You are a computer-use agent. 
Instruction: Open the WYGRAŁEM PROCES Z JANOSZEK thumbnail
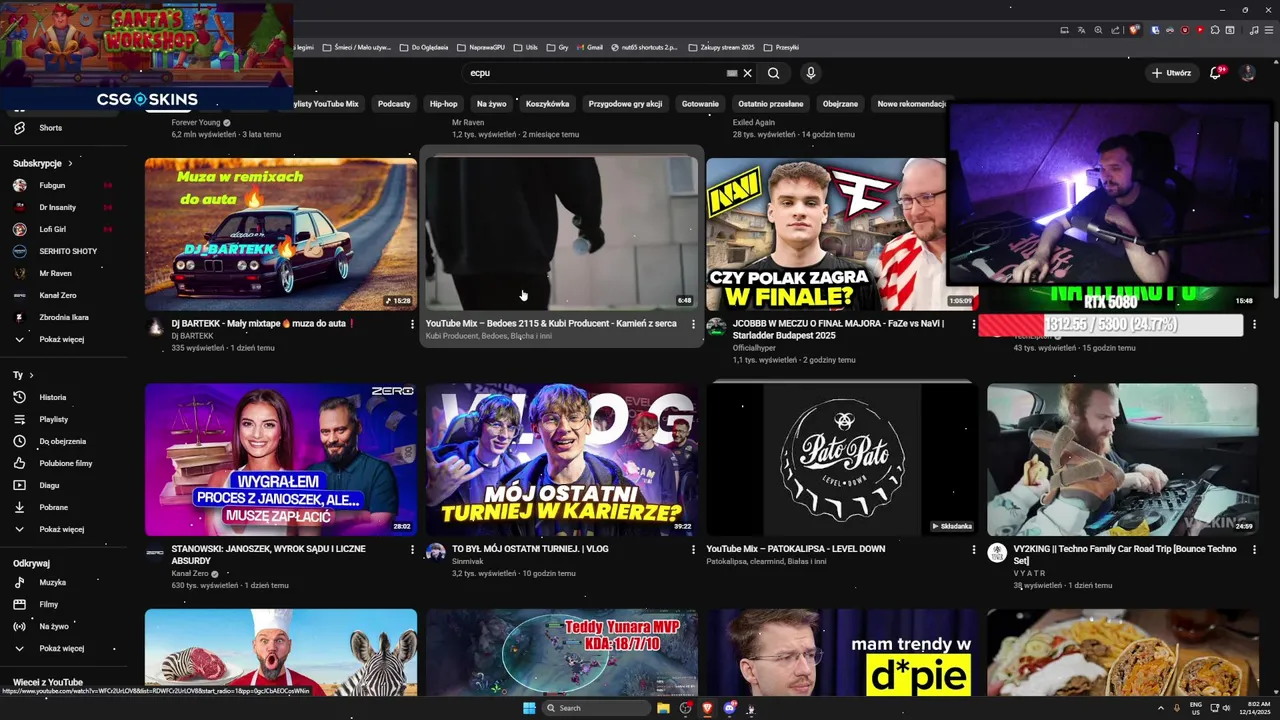[x=281, y=459]
